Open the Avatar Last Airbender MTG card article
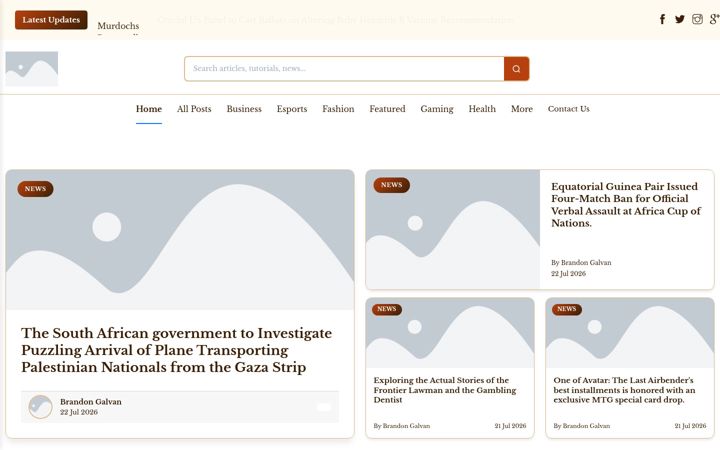This screenshot has width=720, height=450. click(x=624, y=390)
